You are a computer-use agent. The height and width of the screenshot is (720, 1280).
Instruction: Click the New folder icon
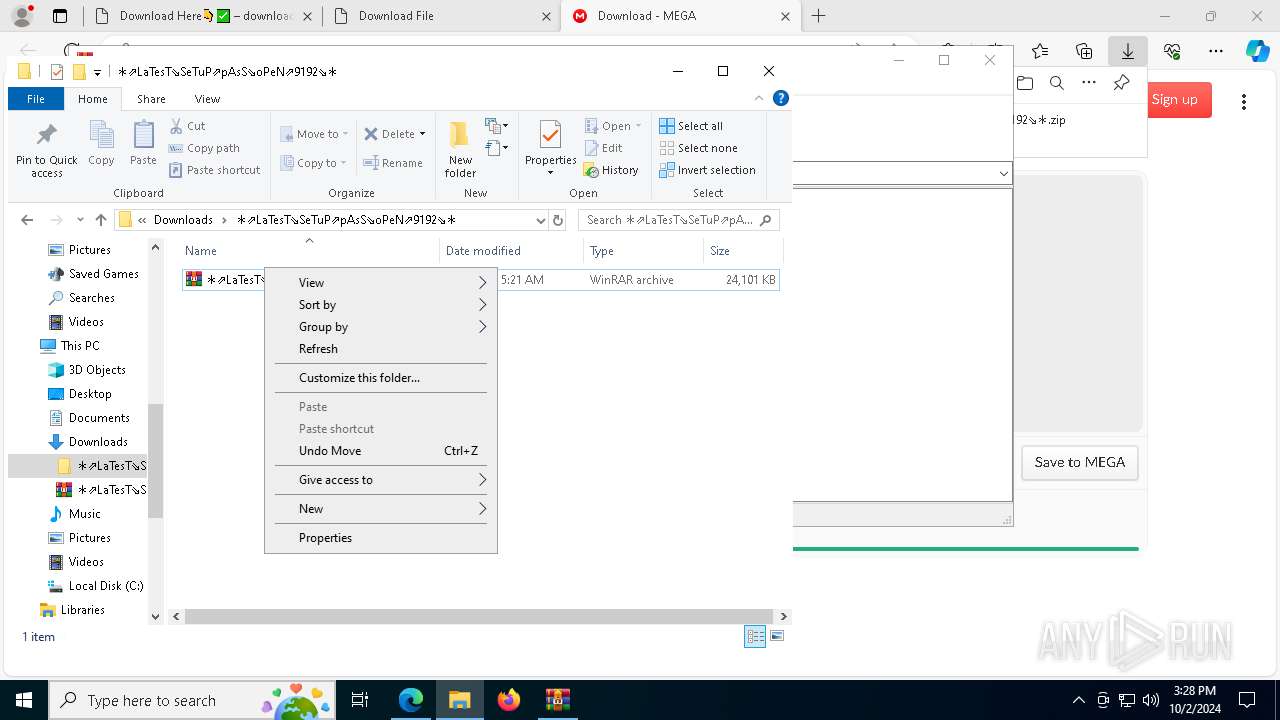click(x=460, y=149)
